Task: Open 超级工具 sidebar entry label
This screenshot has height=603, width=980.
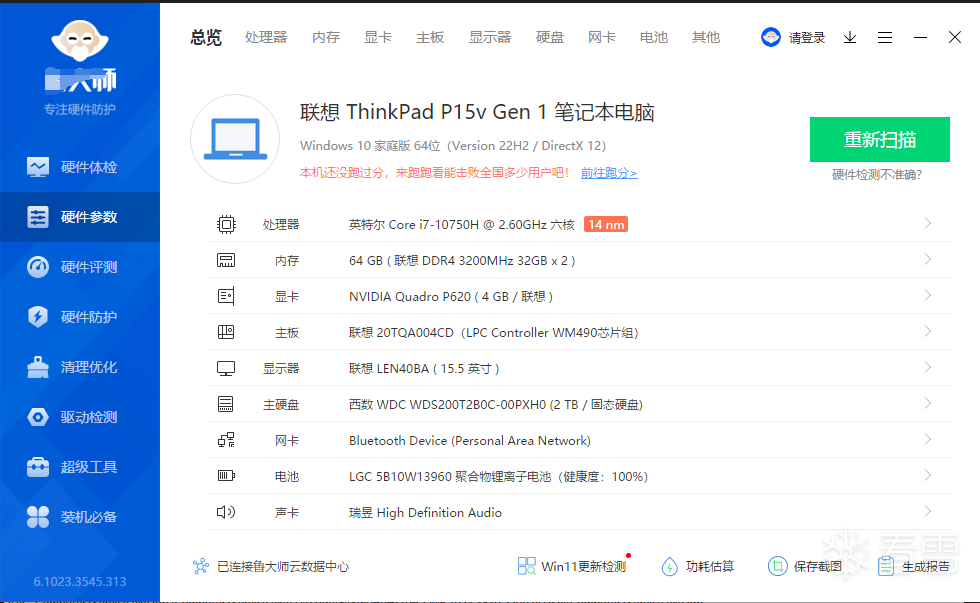Action: point(89,467)
